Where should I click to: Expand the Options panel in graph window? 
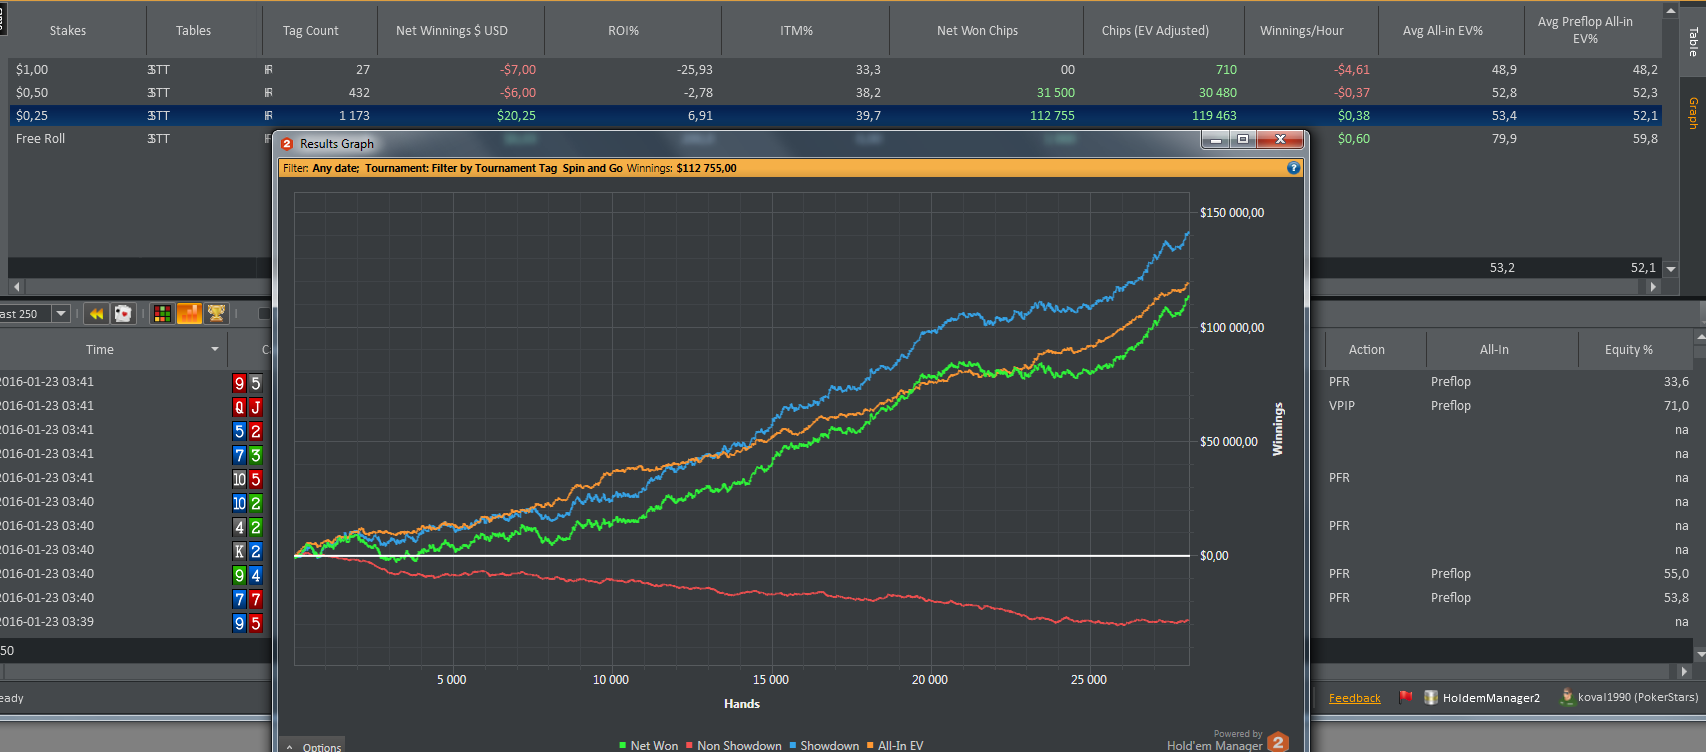point(313,747)
